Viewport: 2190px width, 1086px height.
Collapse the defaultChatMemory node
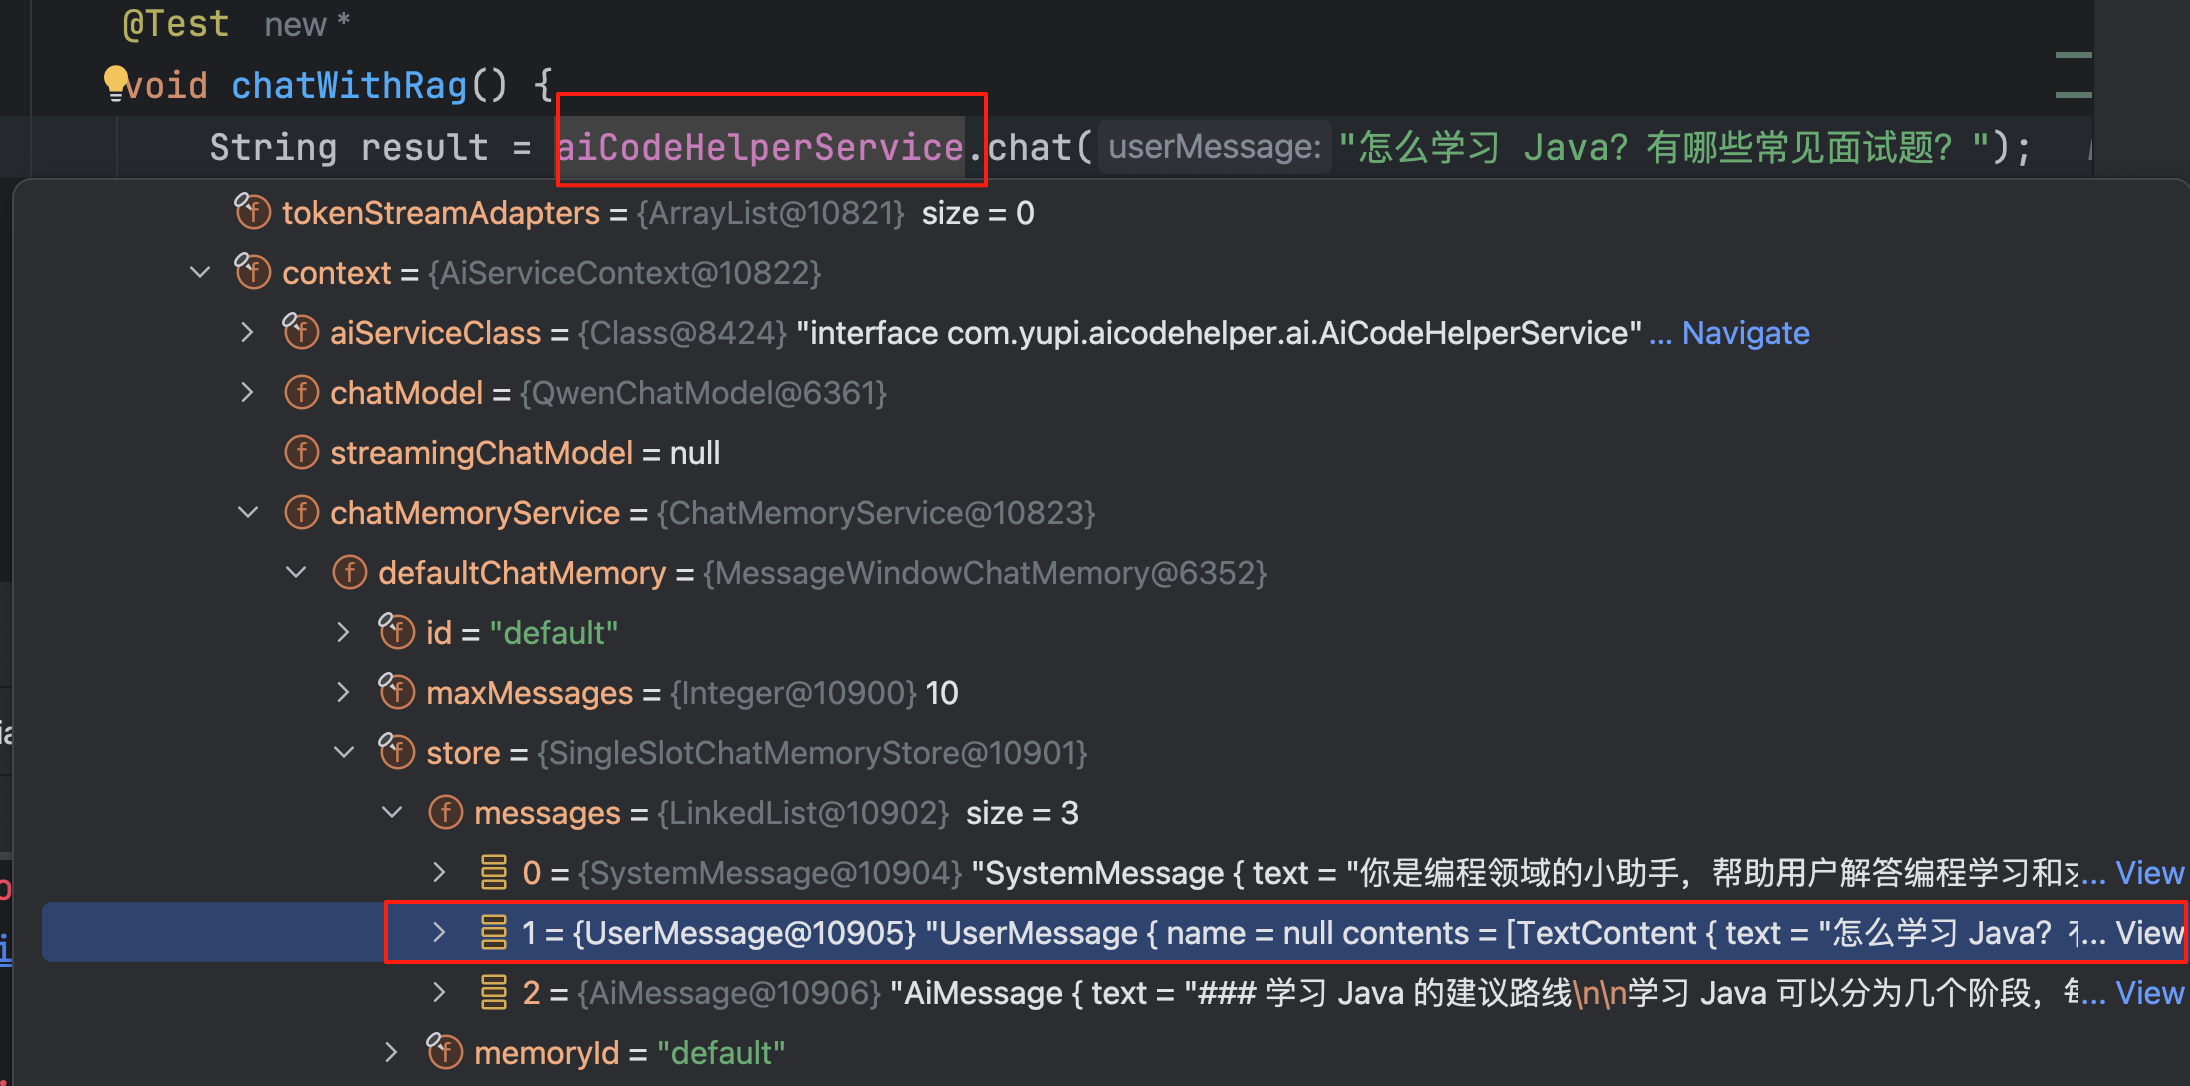[295, 571]
